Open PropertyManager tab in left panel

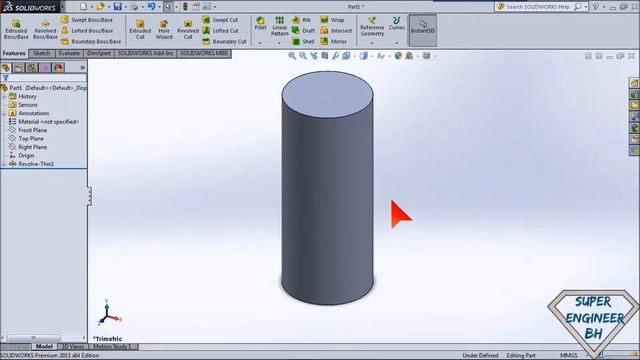tap(19, 68)
